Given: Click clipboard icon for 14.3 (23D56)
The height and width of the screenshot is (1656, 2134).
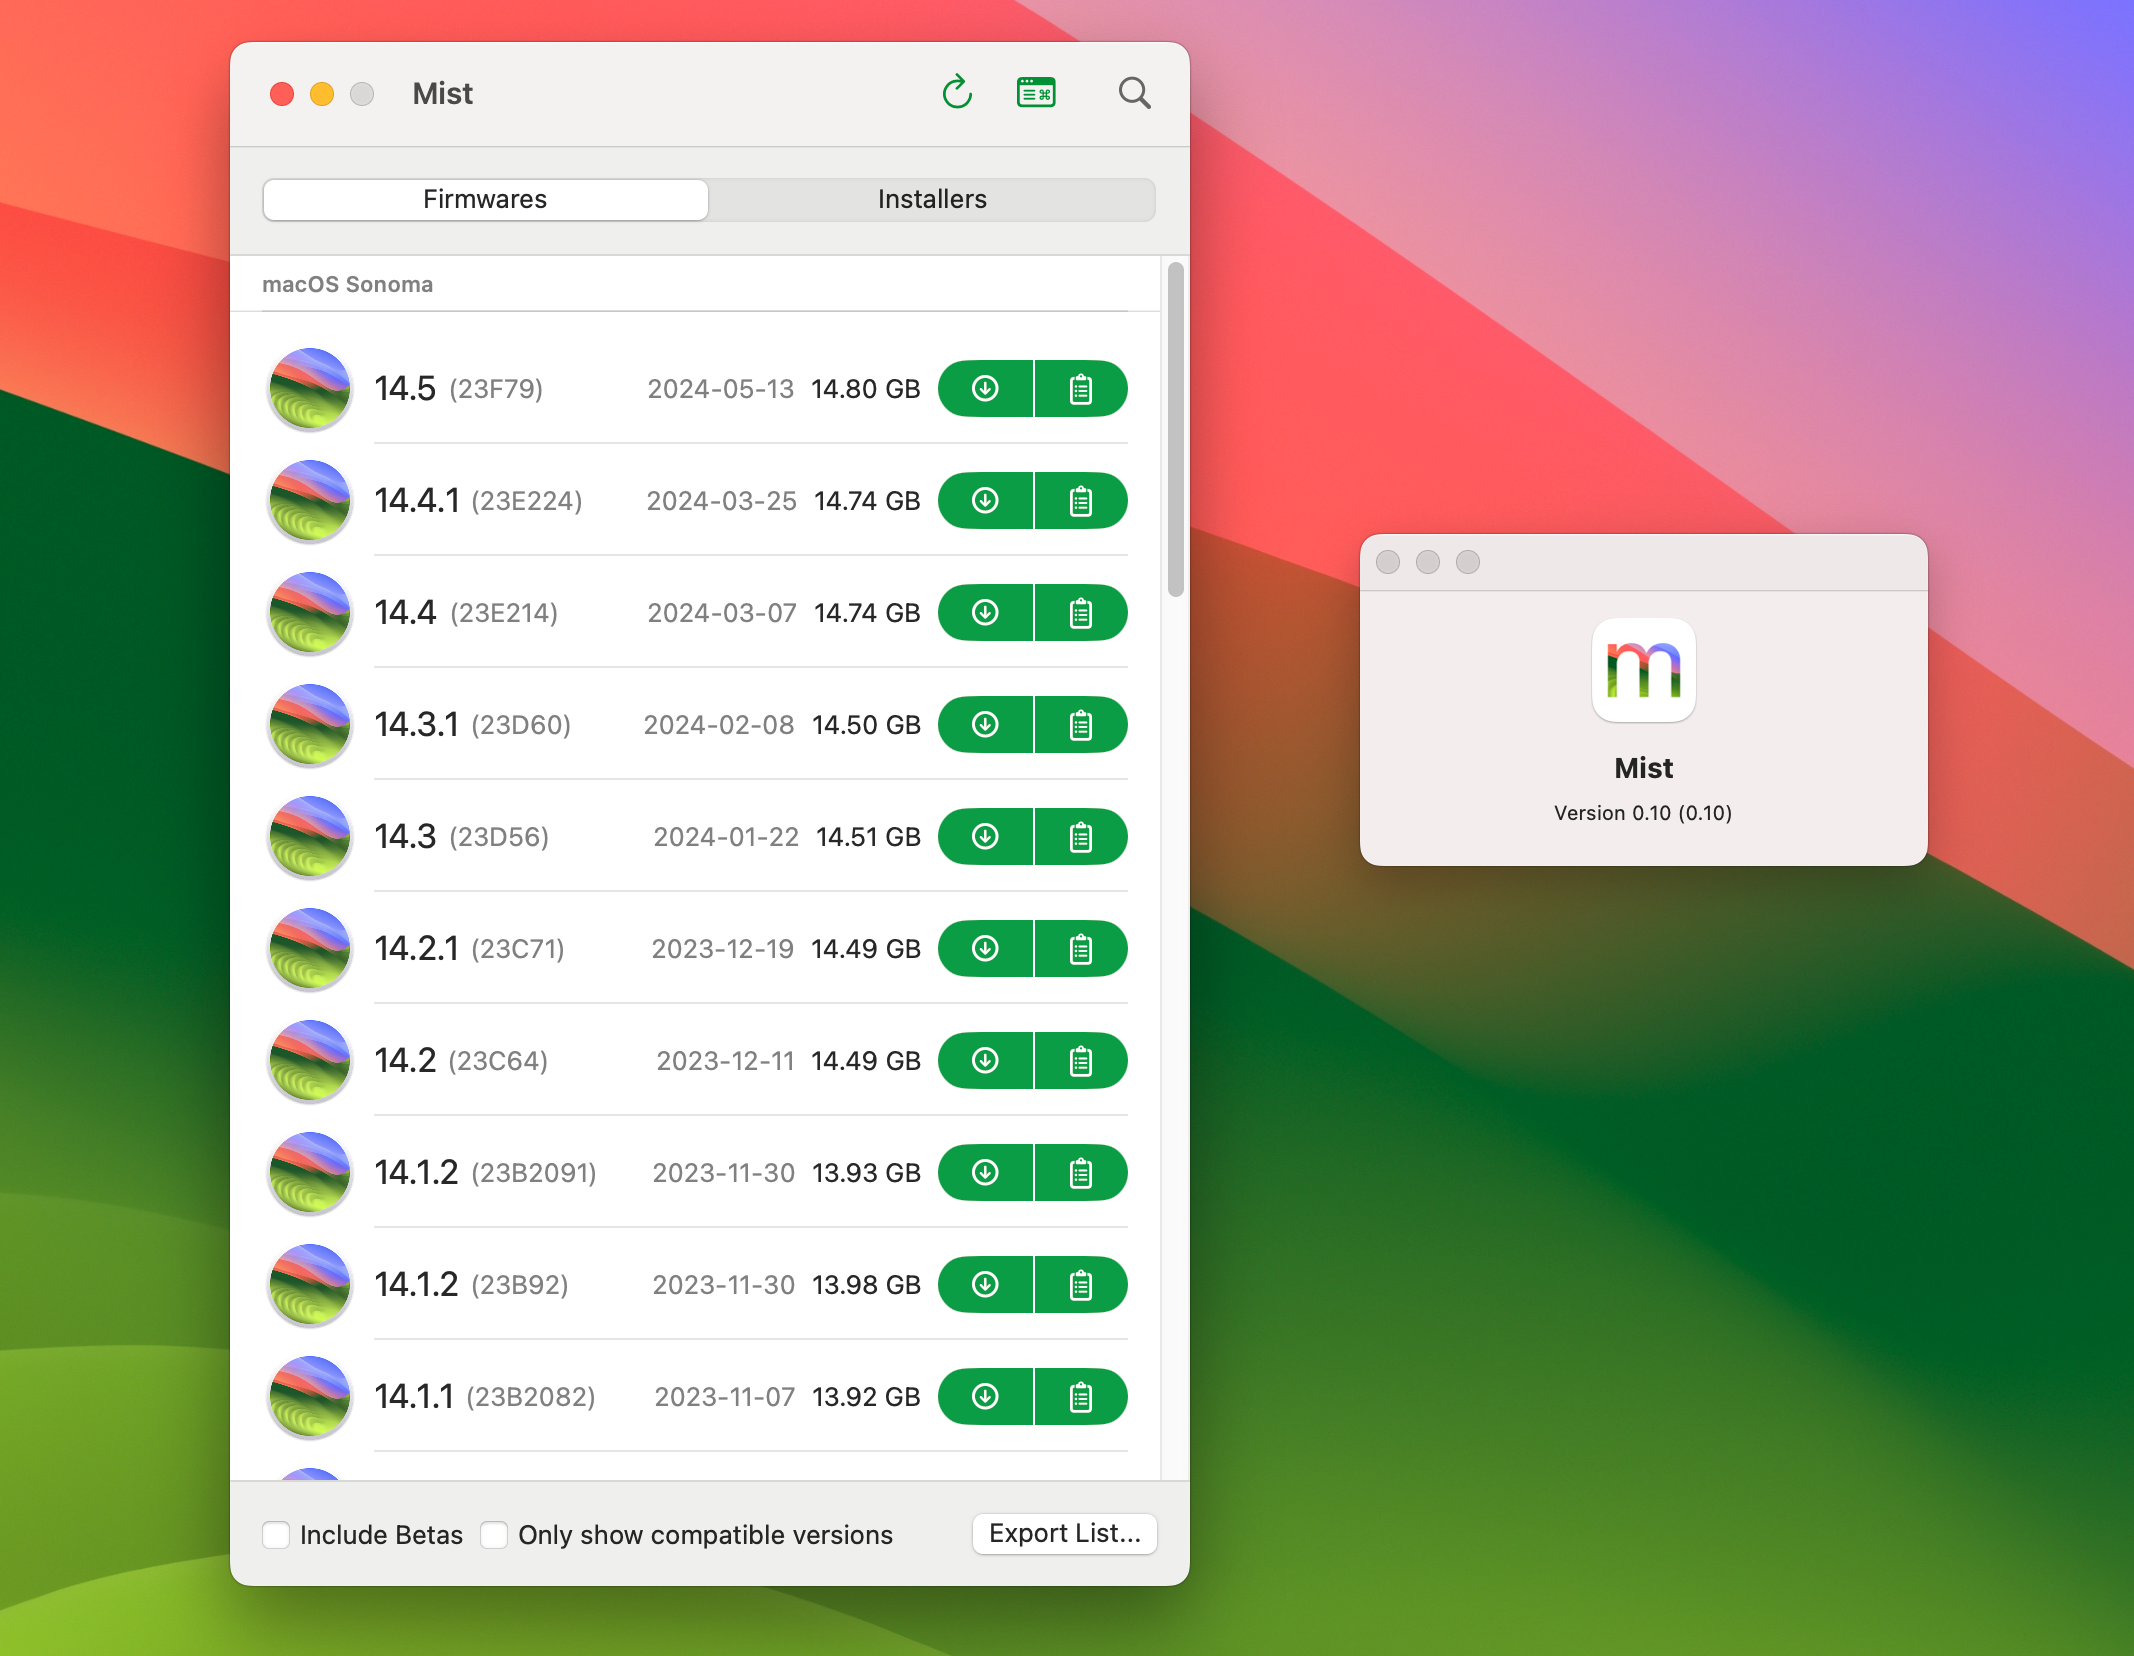Looking at the screenshot, I should (1081, 837).
